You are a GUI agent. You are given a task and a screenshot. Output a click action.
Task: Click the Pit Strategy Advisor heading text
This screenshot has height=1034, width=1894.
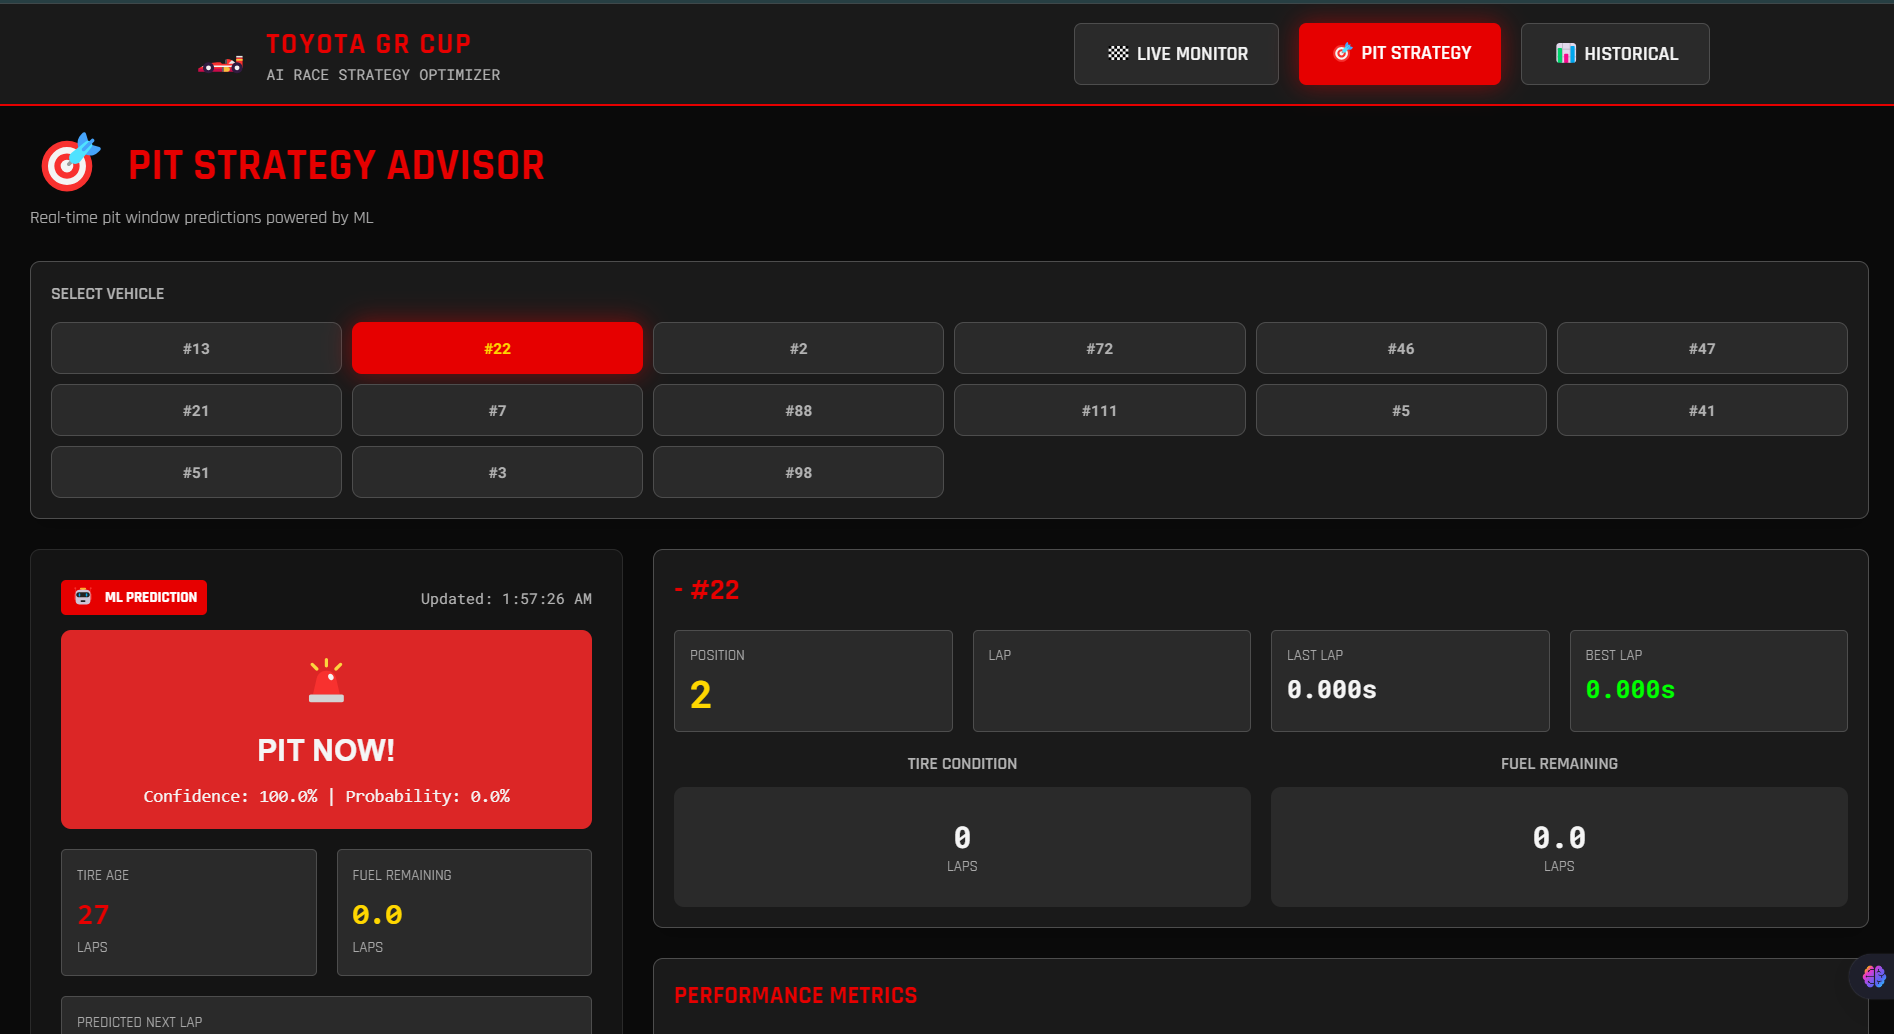(x=336, y=165)
